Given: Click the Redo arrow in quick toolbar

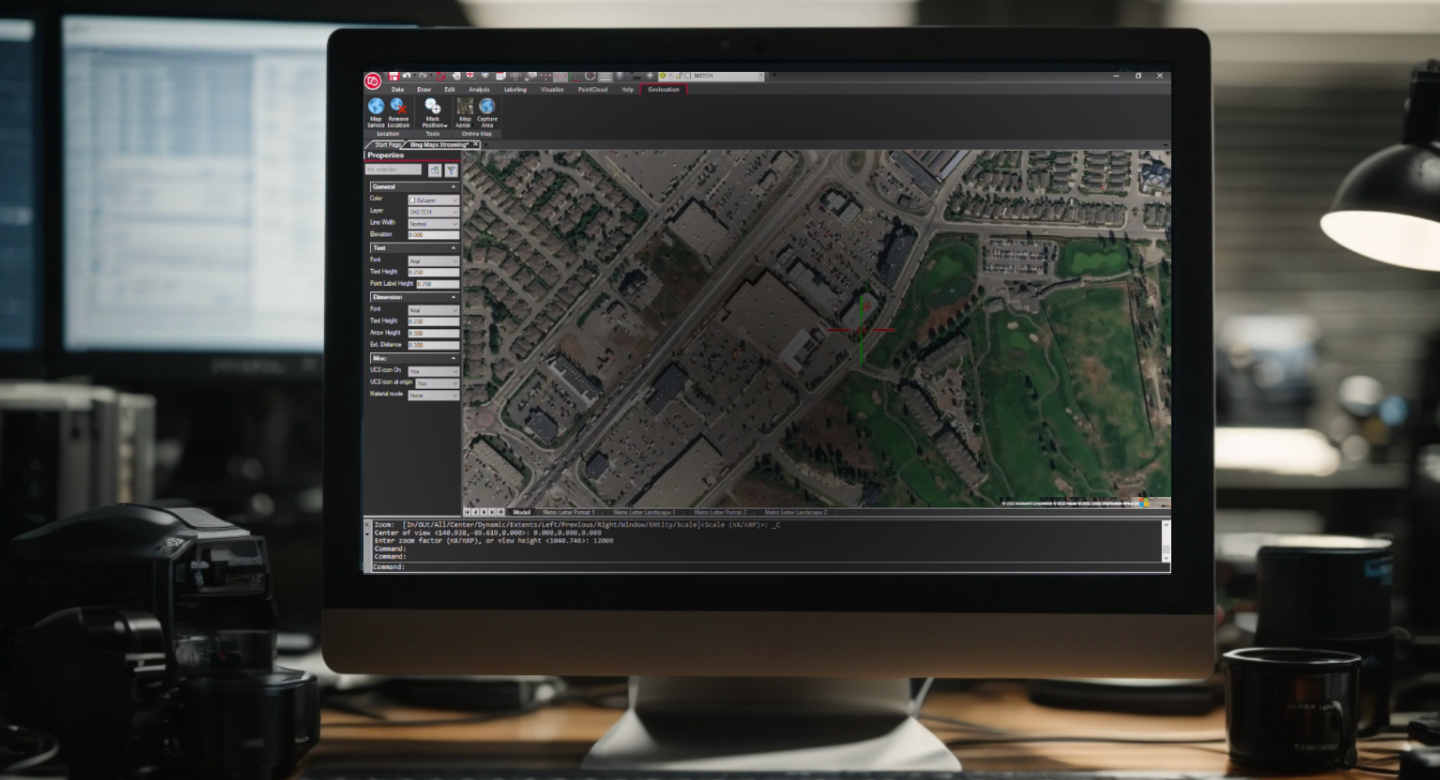Looking at the screenshot, I should click(423, 76).
